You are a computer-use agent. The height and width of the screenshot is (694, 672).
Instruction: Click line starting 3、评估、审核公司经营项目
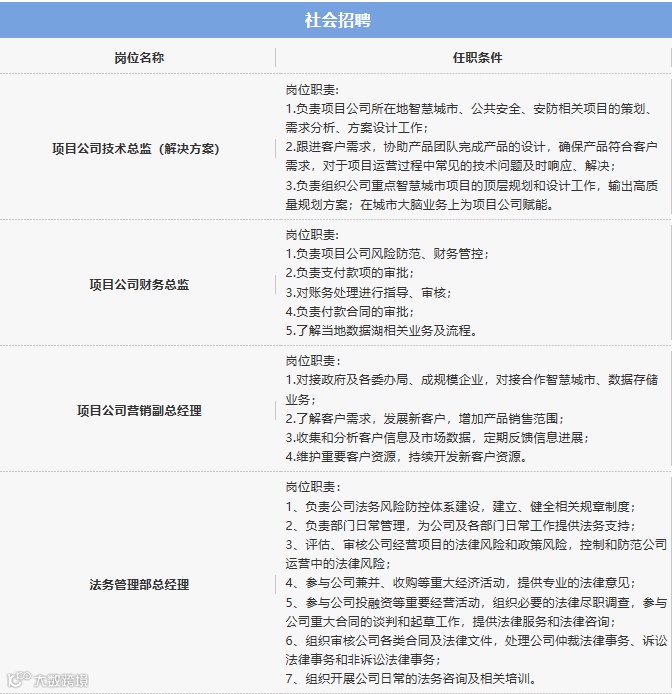(x=476, y=544)
